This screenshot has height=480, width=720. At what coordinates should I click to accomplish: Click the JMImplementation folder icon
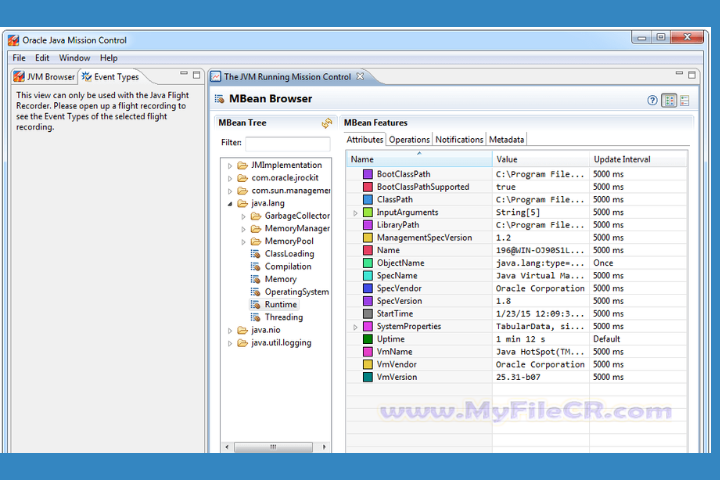point(242,165)
